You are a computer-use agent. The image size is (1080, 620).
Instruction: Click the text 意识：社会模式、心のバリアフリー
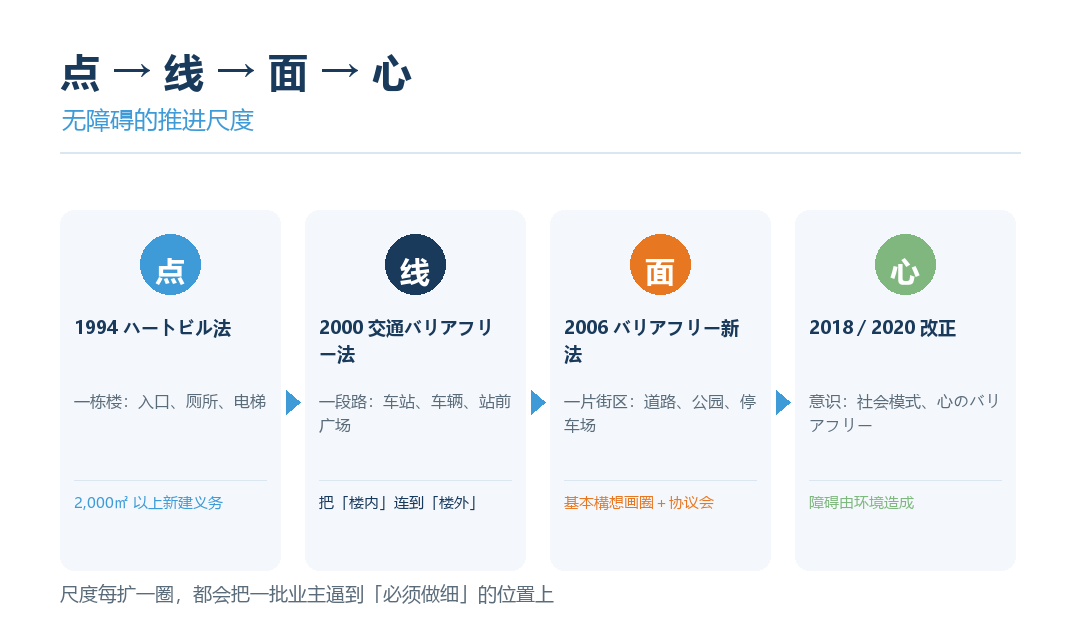(x=904, y=413)
